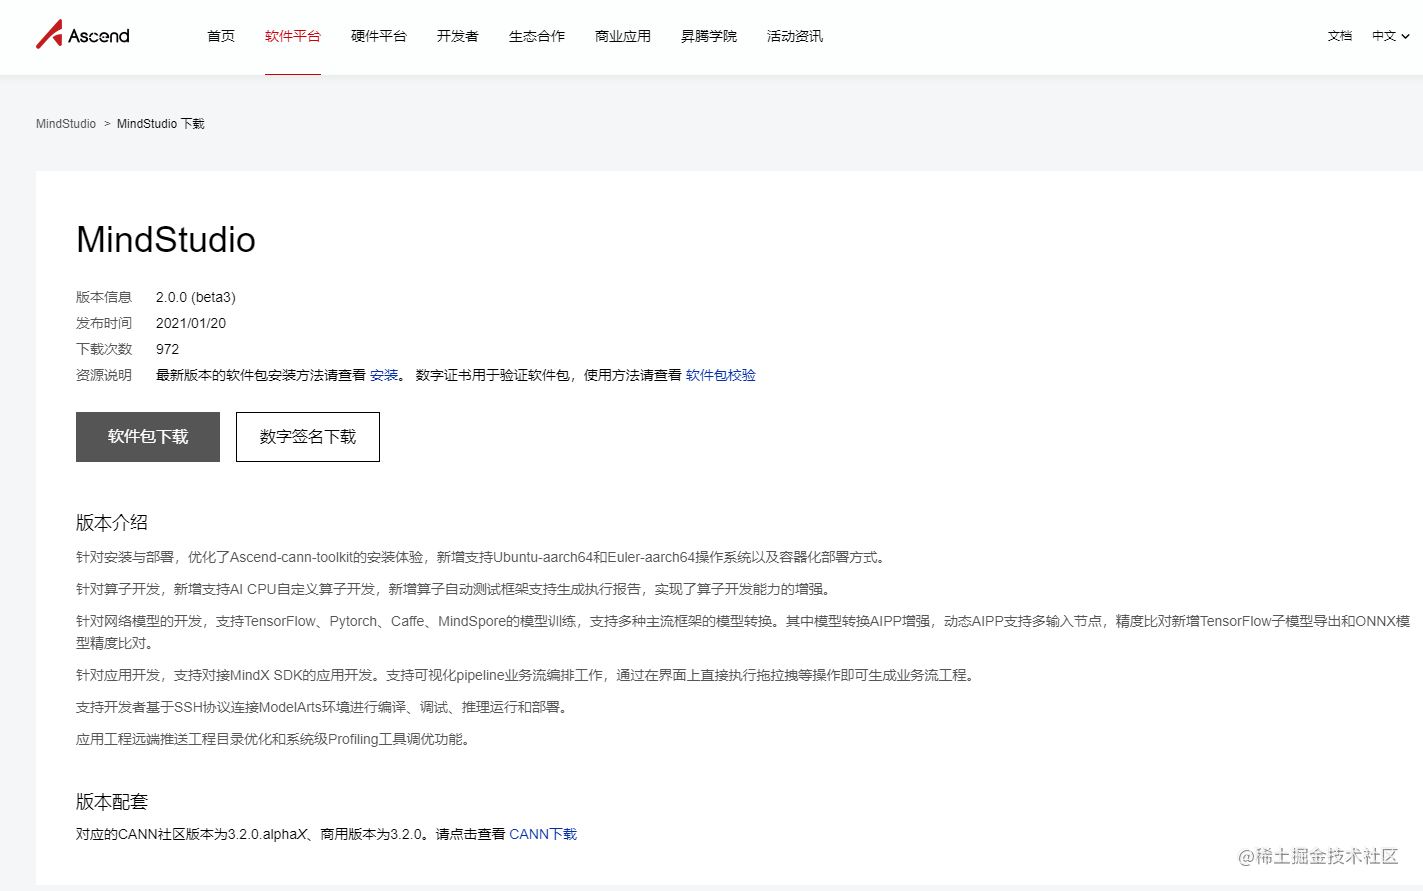Open the 昇腾学院 menu
This screenshot has height=891, width=1423.
coord(709,36)
